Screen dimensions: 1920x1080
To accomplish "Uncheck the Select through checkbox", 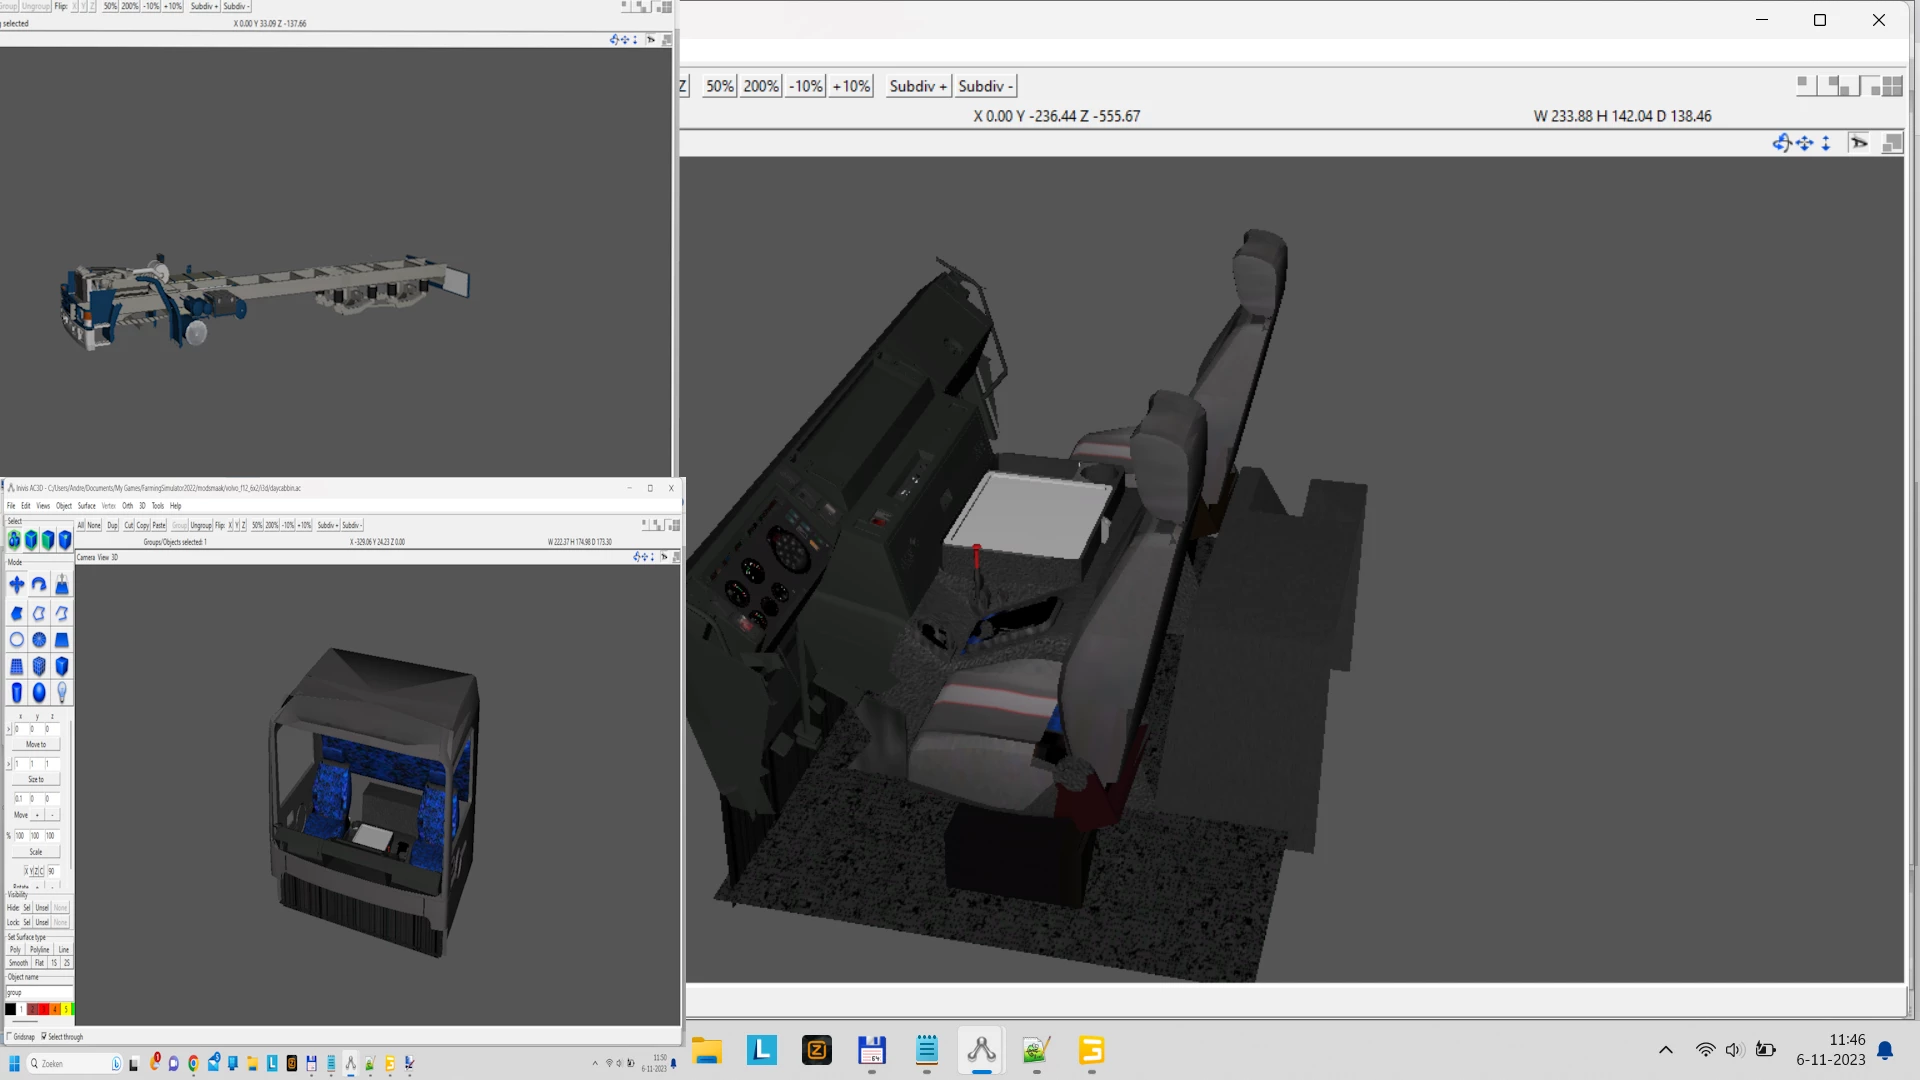I will pos(44,1036).
